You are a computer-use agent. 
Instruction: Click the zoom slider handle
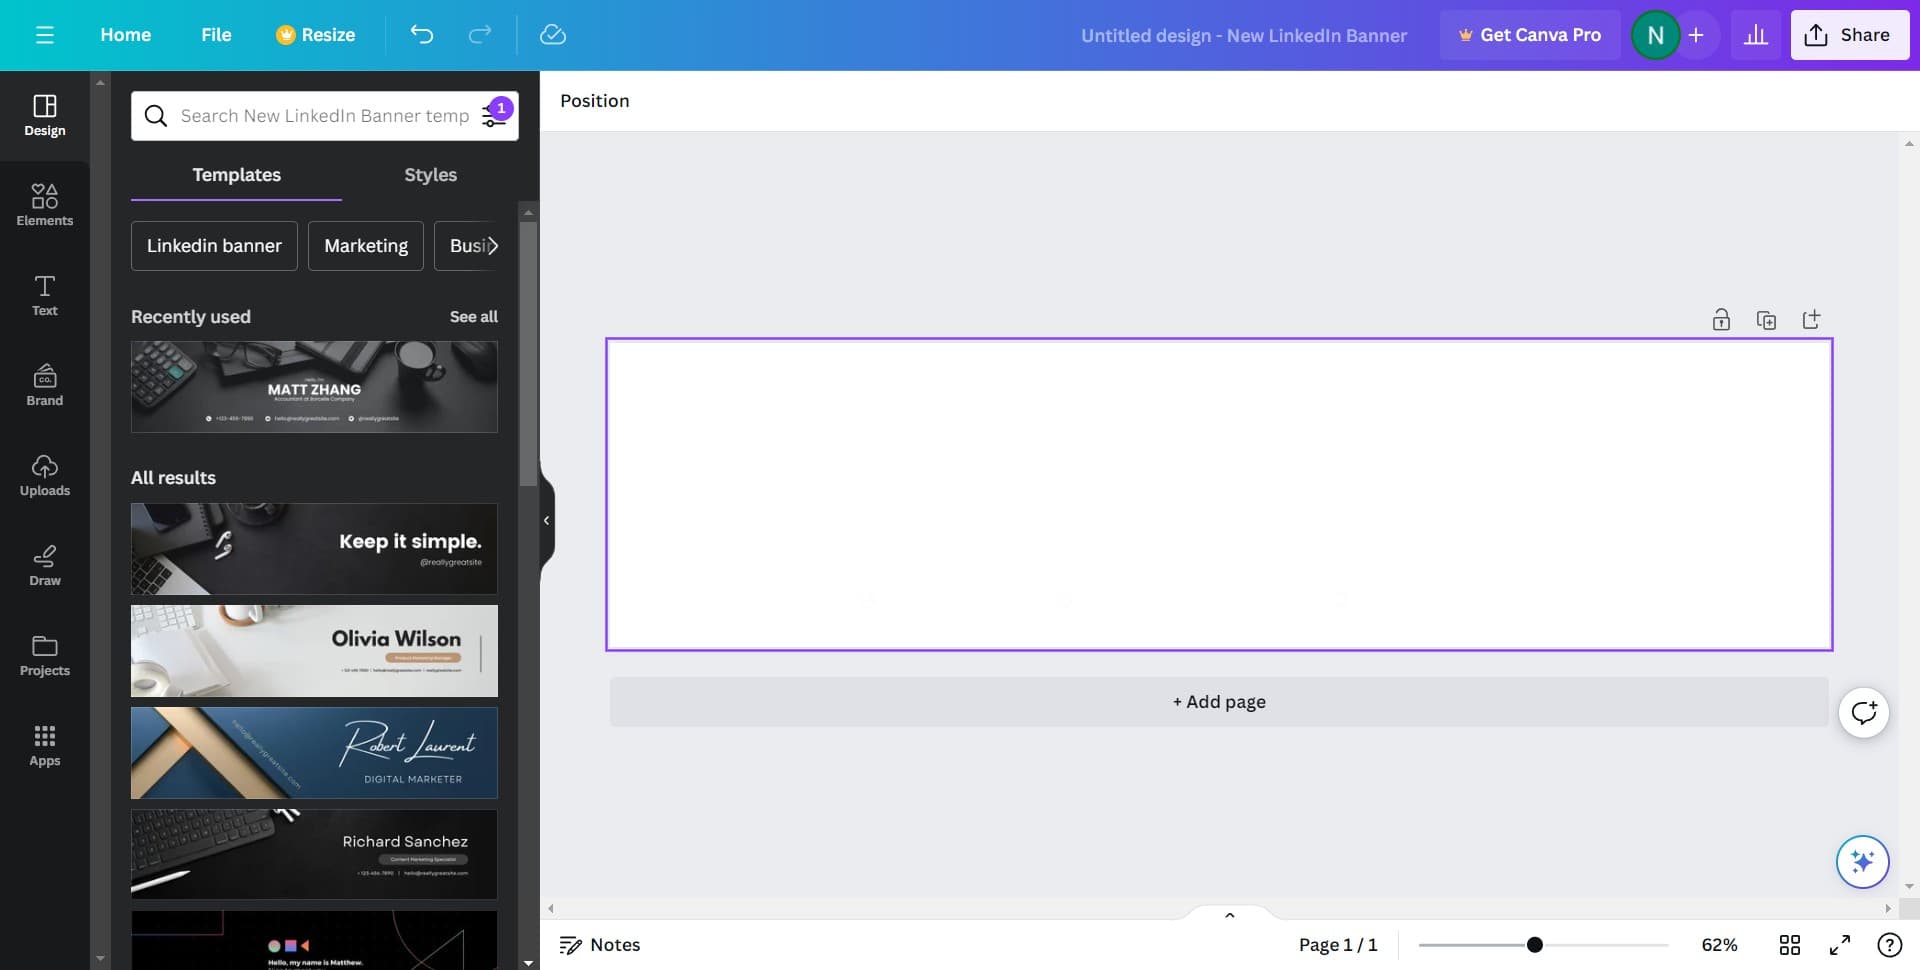coord(1534,945)
